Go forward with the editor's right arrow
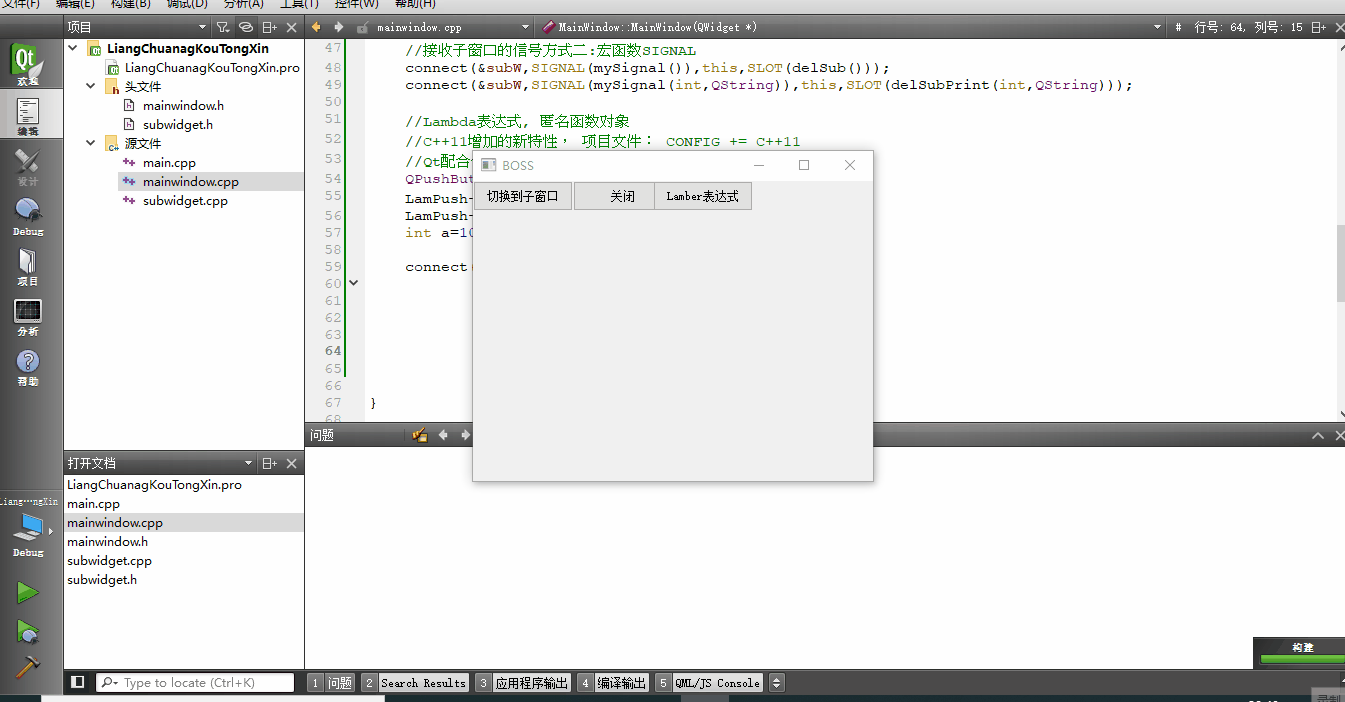The height and width of the screenshot is (702, 1345). tap(338, 27)
